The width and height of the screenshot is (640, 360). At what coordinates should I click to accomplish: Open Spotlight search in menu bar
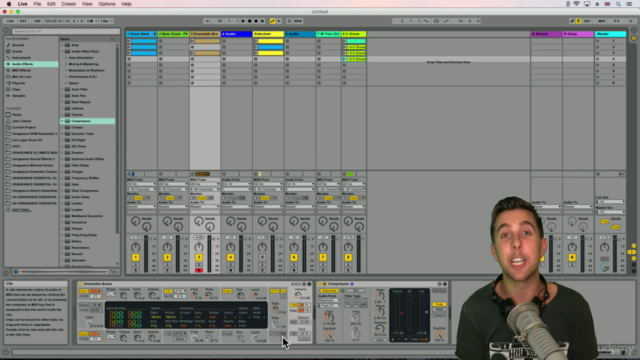pos(618,4)
